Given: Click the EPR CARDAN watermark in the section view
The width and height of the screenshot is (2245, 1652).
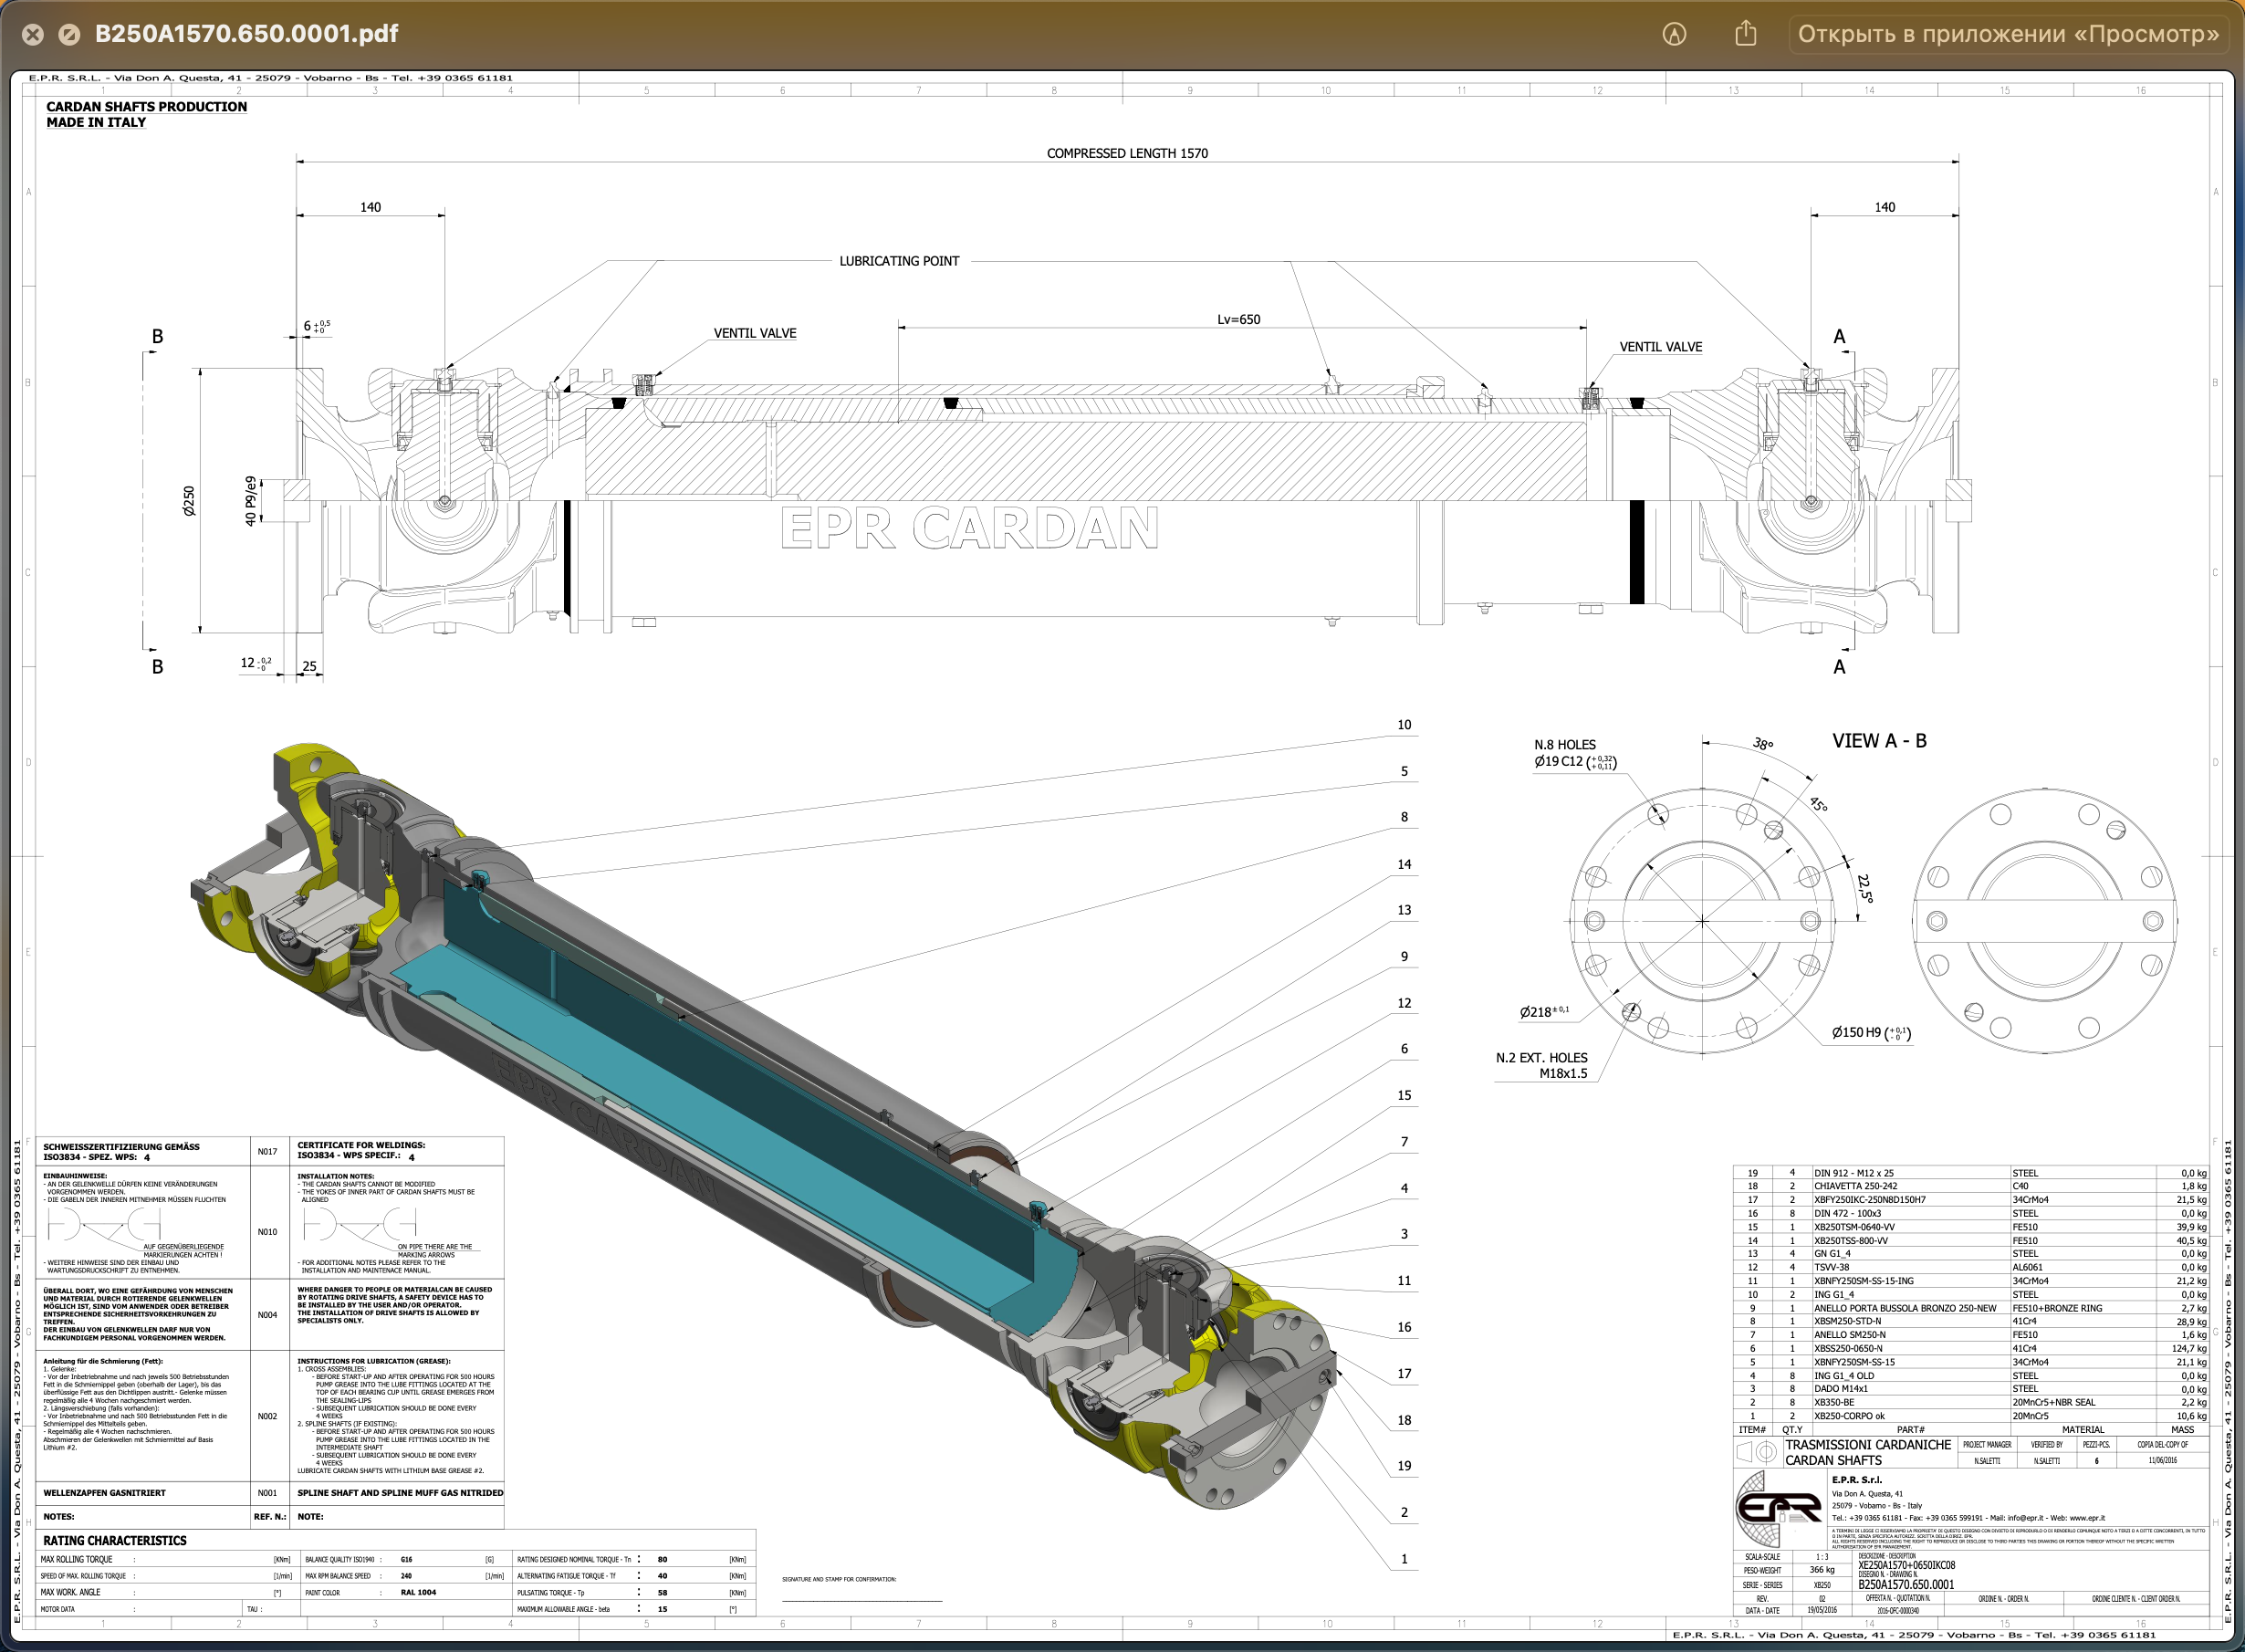Looking at the screenshot, I should point(968,529).
